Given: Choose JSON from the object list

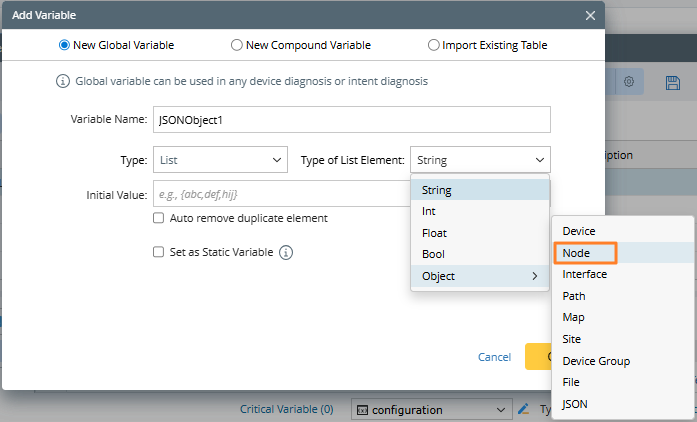Looking at the screenshot, I should (575, 404).
